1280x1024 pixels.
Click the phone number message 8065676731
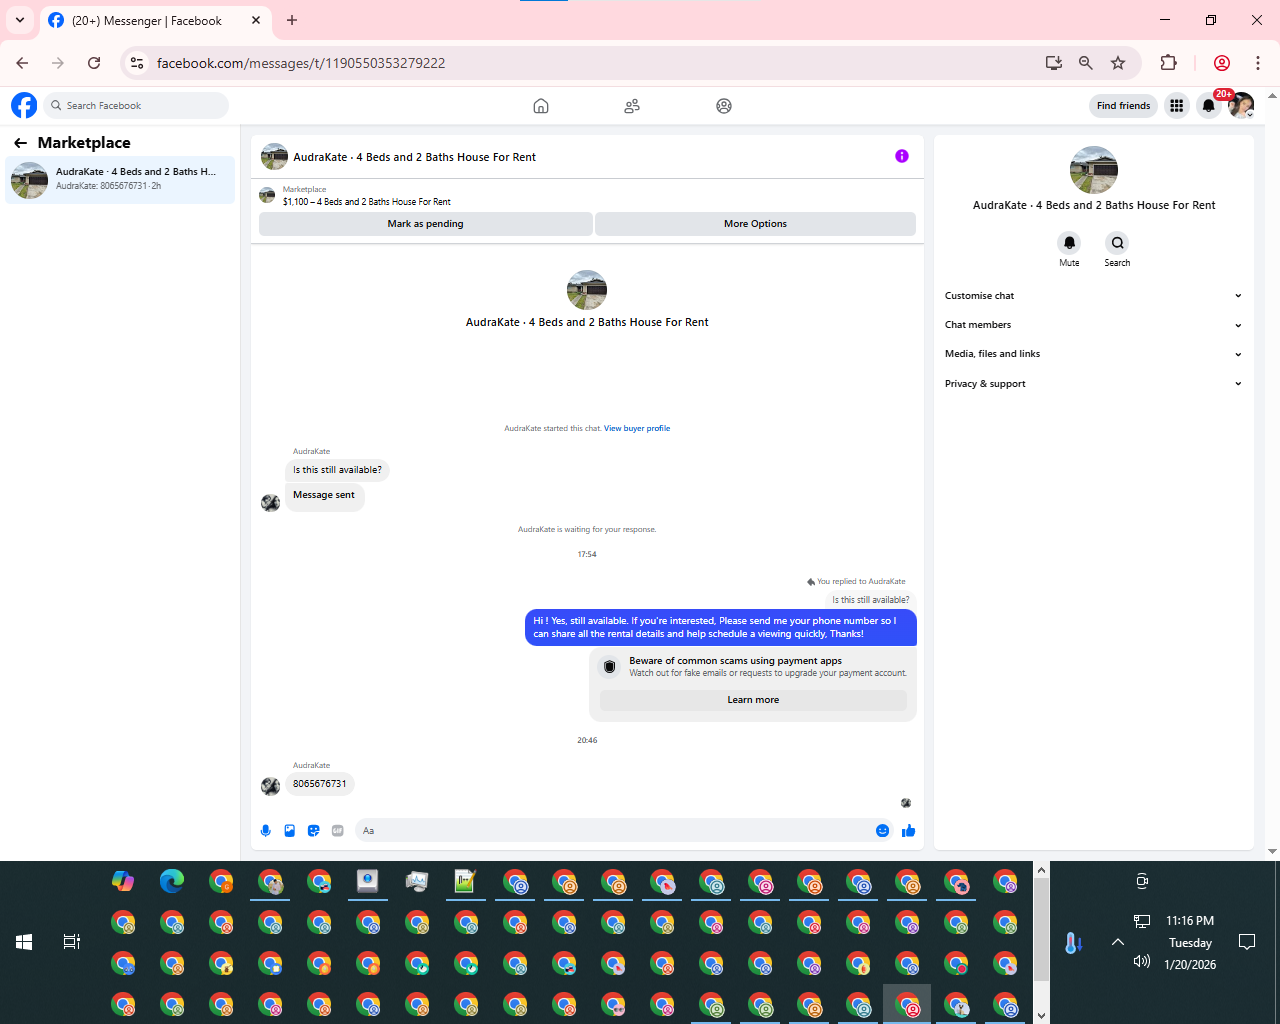point(320,784)
